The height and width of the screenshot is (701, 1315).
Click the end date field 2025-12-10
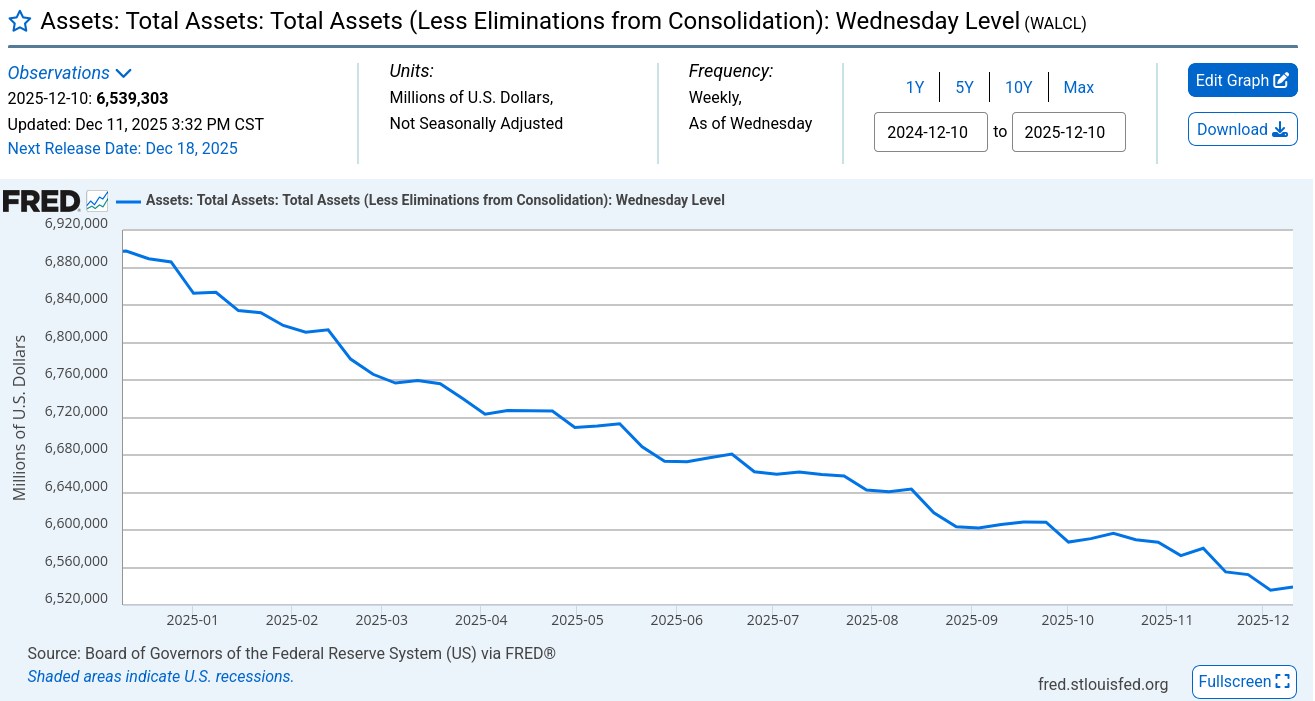coord(1068,132)
